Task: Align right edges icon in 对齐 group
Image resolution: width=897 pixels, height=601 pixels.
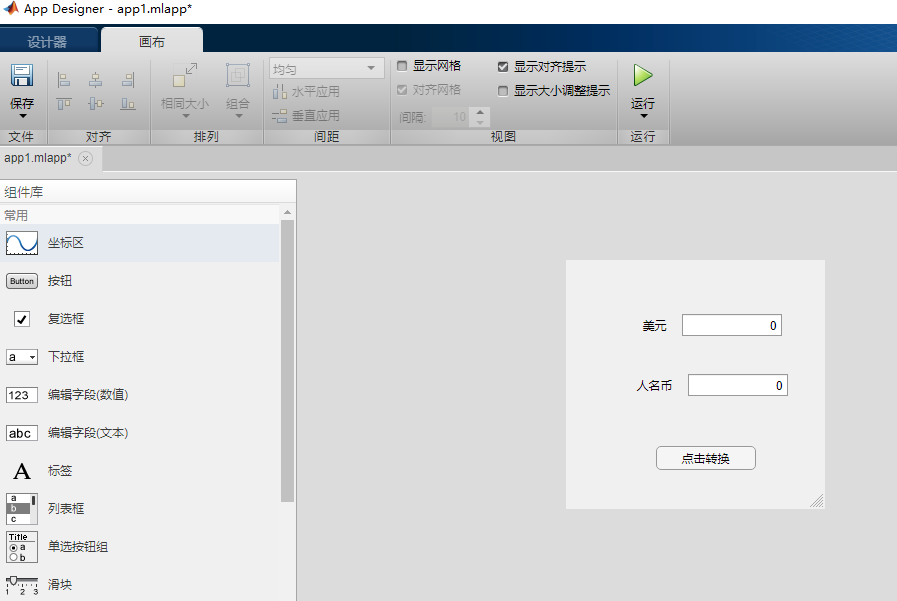Action: (x=128, y=80)
